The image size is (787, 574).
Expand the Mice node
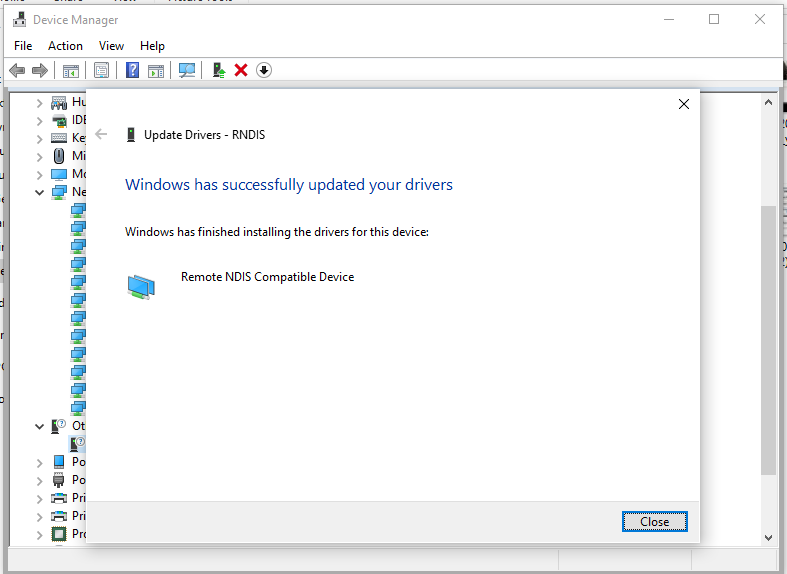40,157
